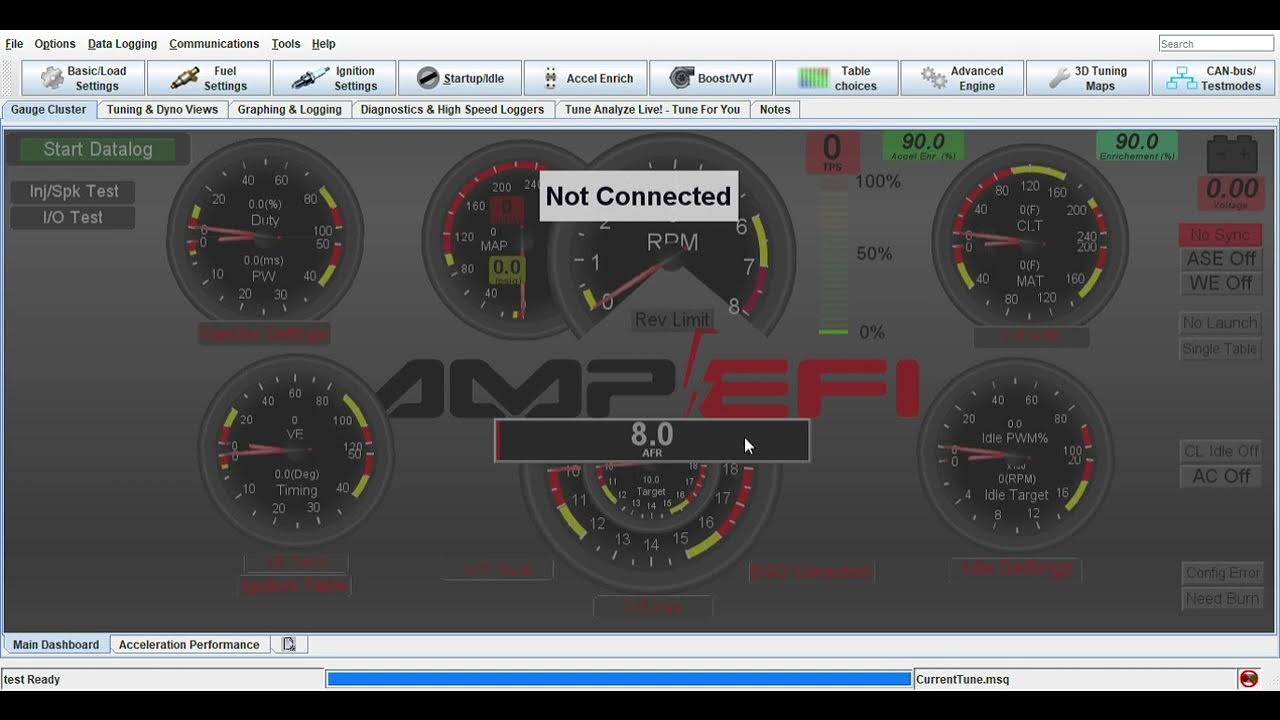This screenshot has width=1280, height=720.
Task: Click the I/O Test button
Action: click(x=73, y=217)
